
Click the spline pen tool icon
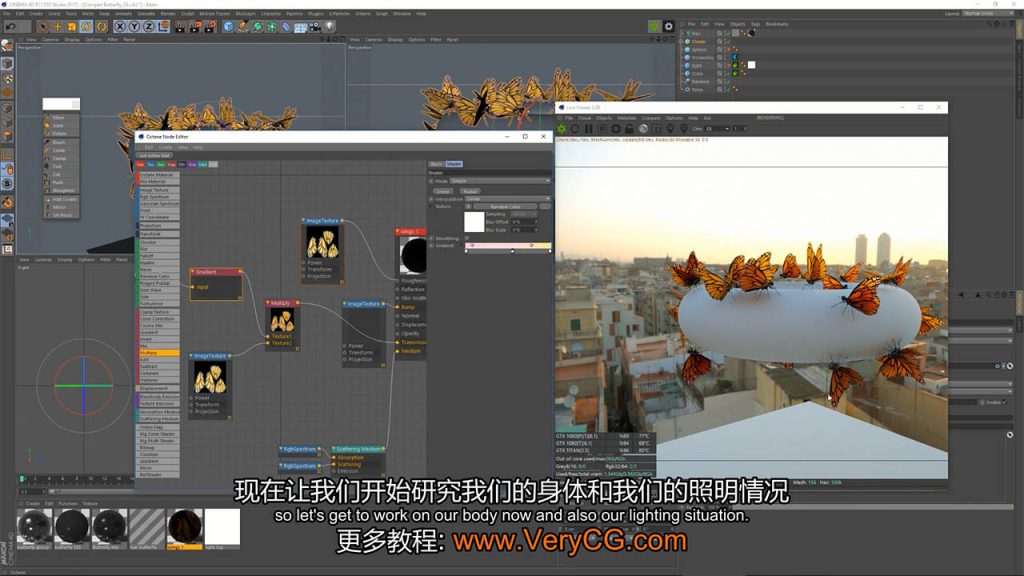(x=243, y=27)
